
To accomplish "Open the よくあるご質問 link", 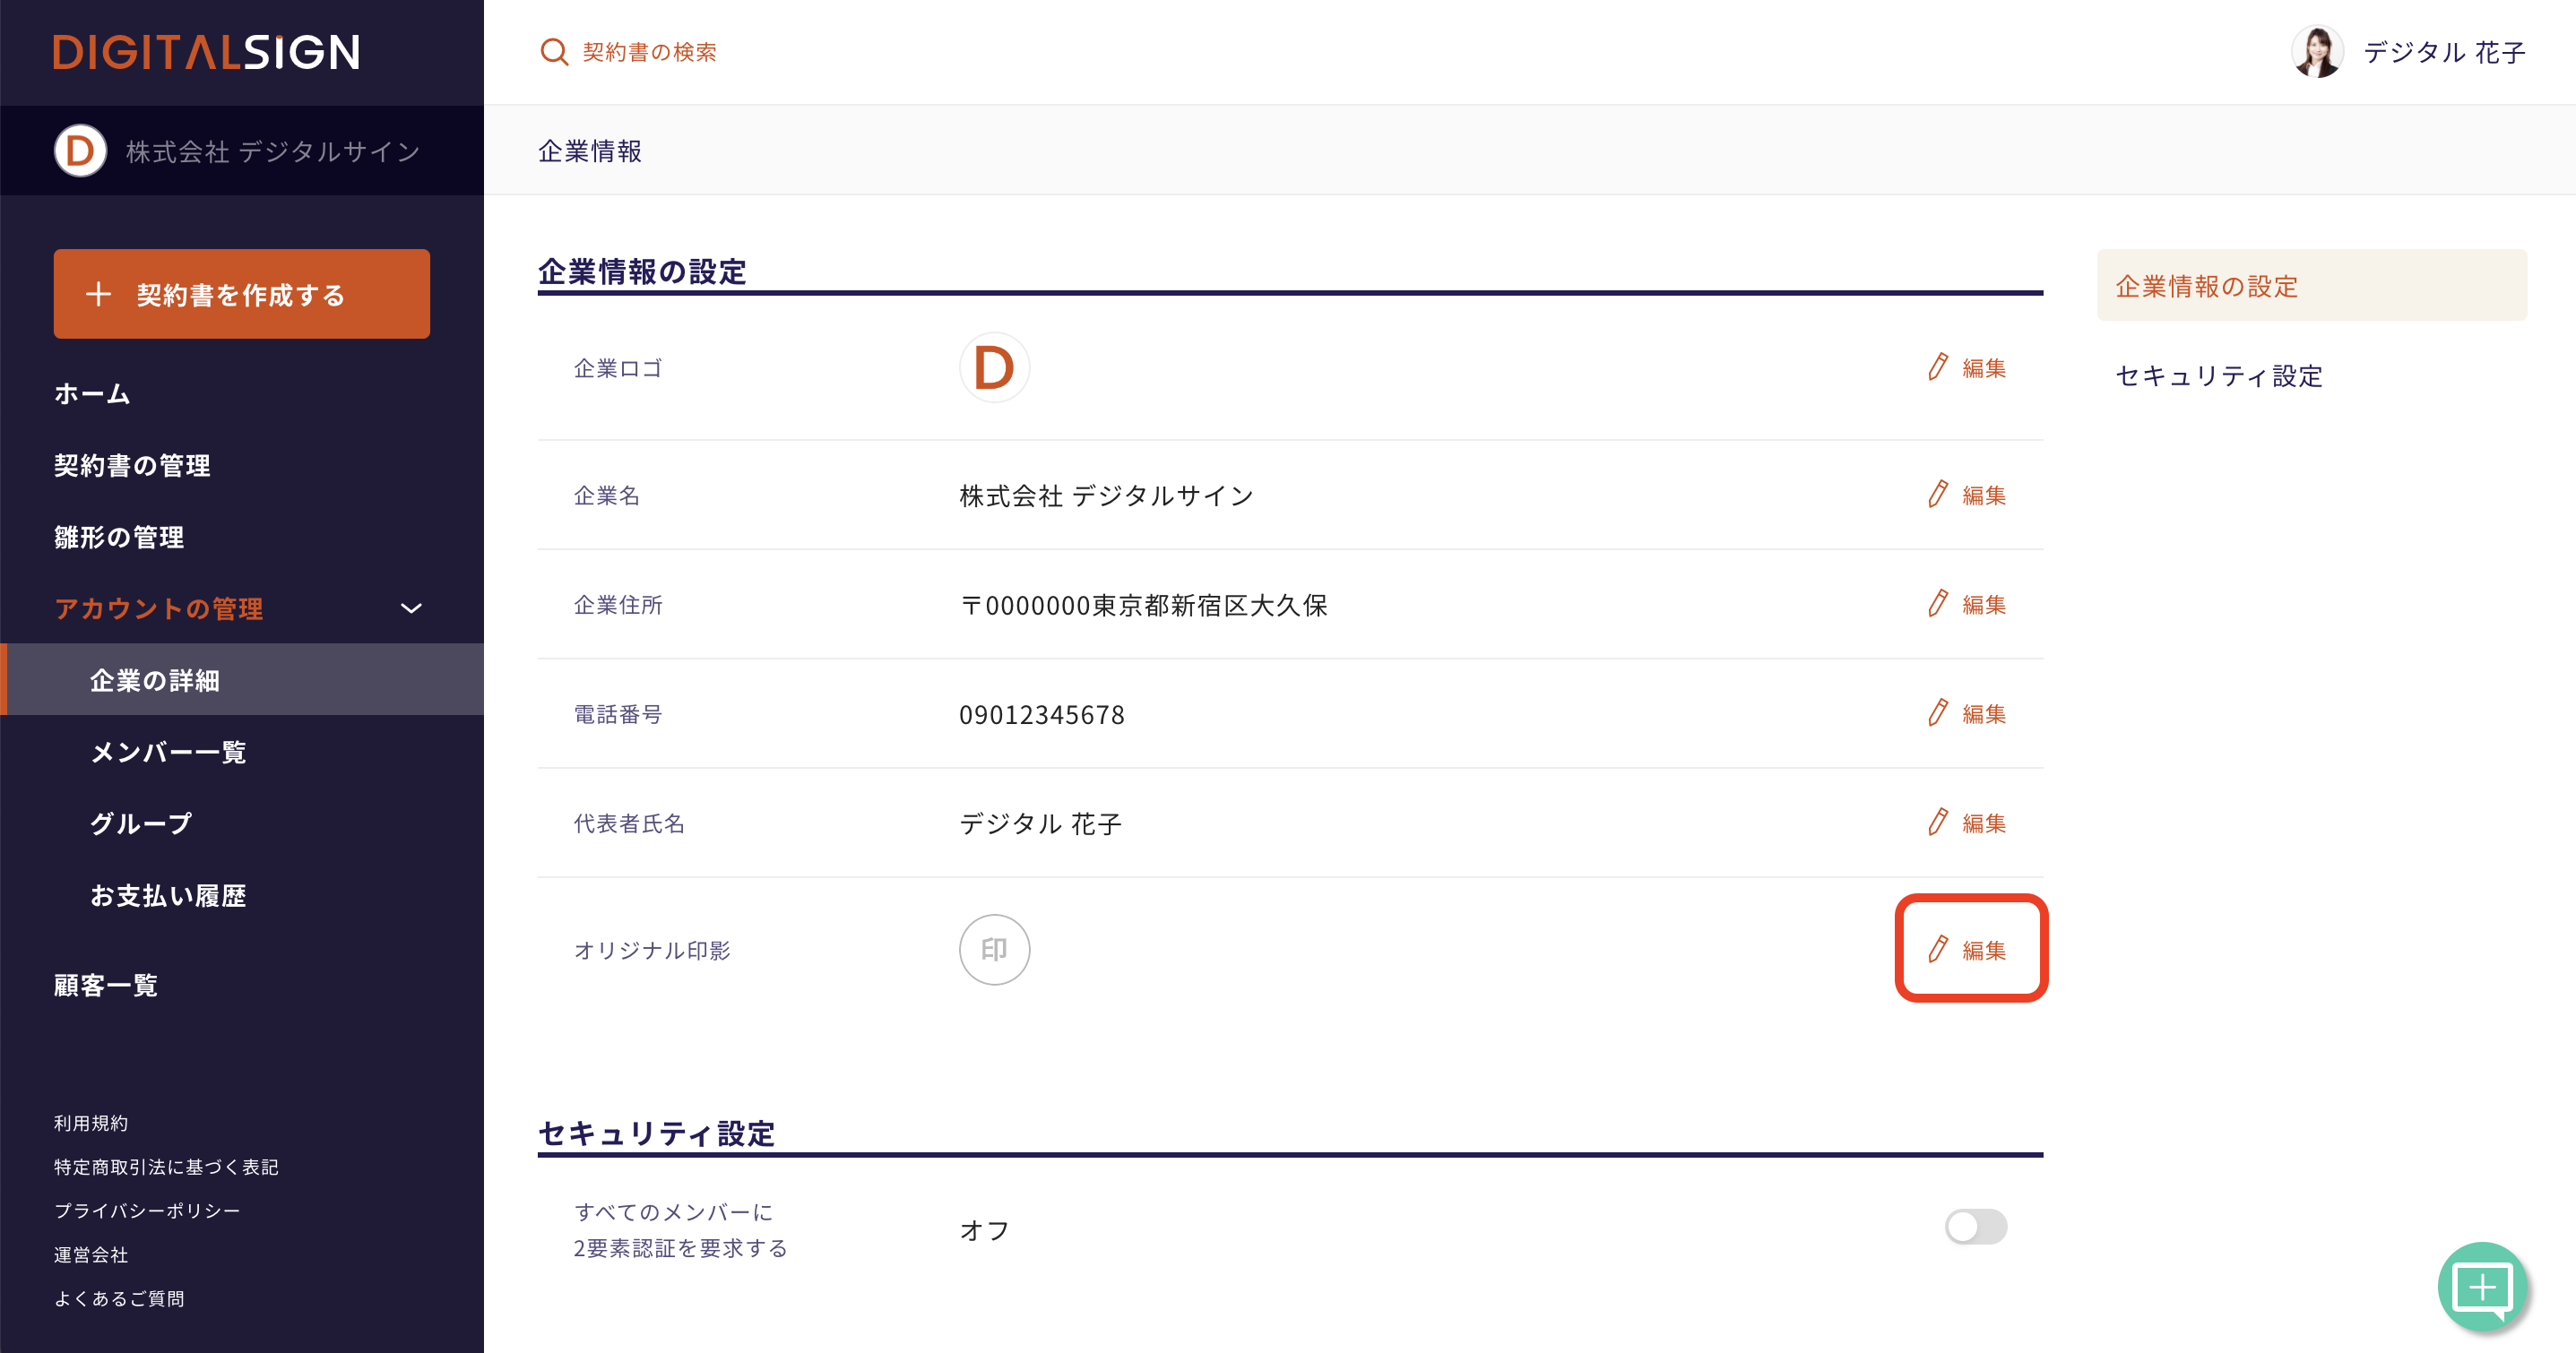I will click(119, 1298).
